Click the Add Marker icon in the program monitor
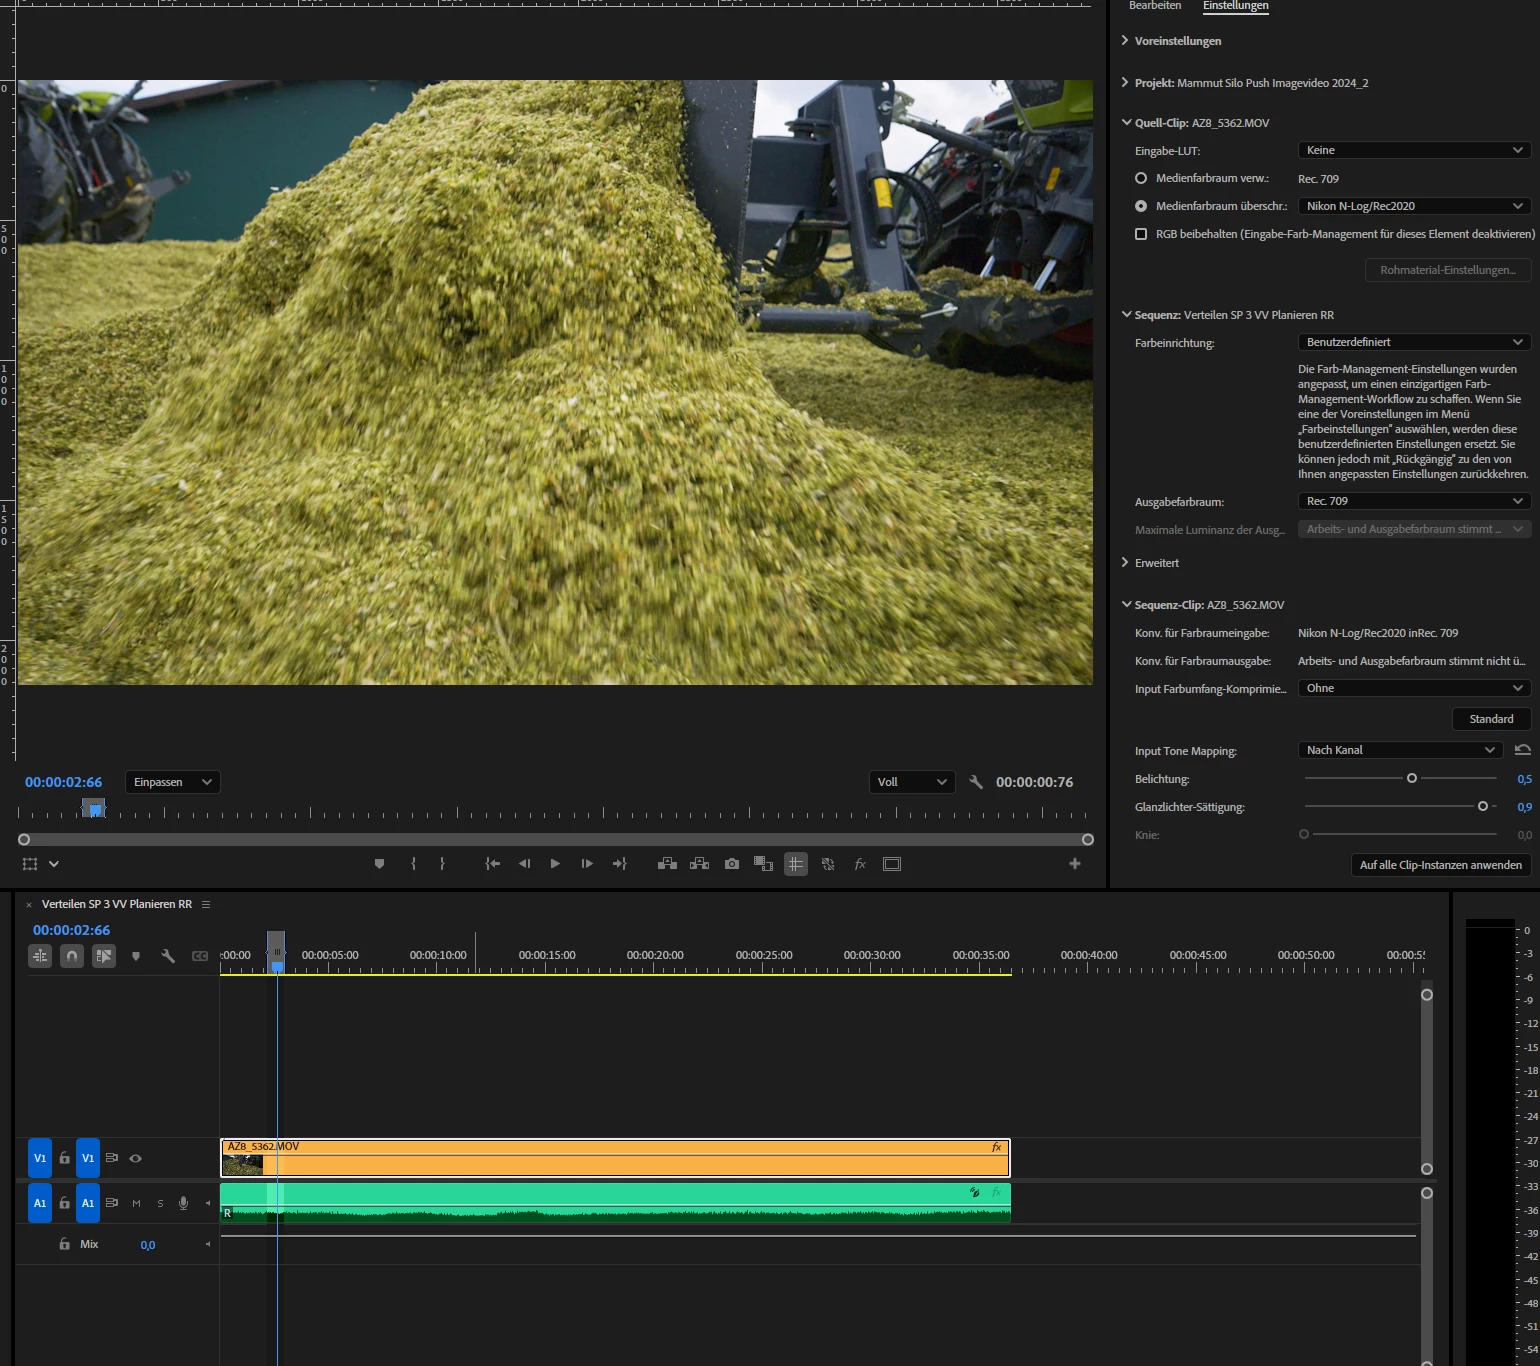The width and height of the screenshot is (1540, 1366). (379, 864)
